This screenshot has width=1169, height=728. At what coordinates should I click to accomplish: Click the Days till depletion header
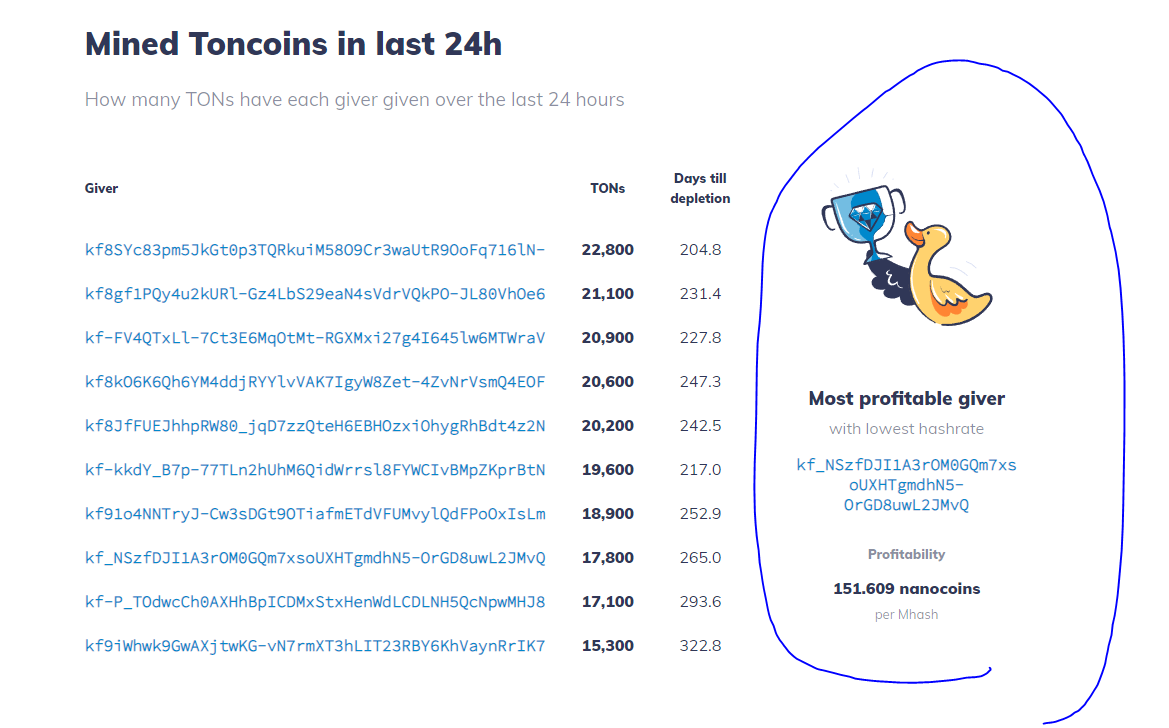click(700, 188)
